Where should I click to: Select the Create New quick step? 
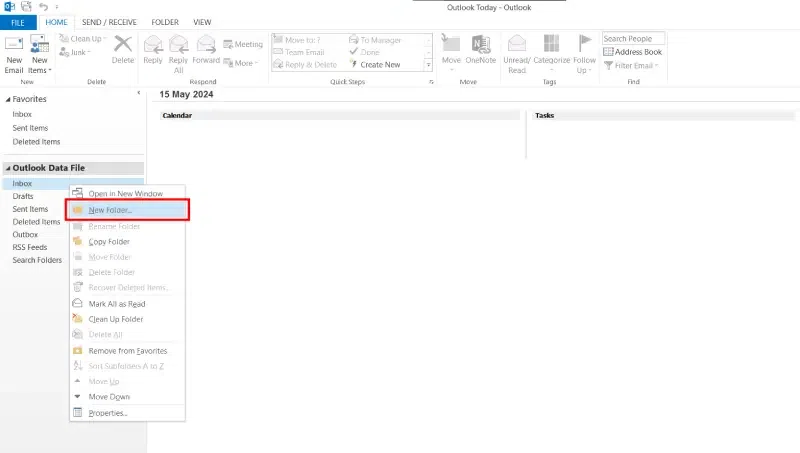(374, 65)
